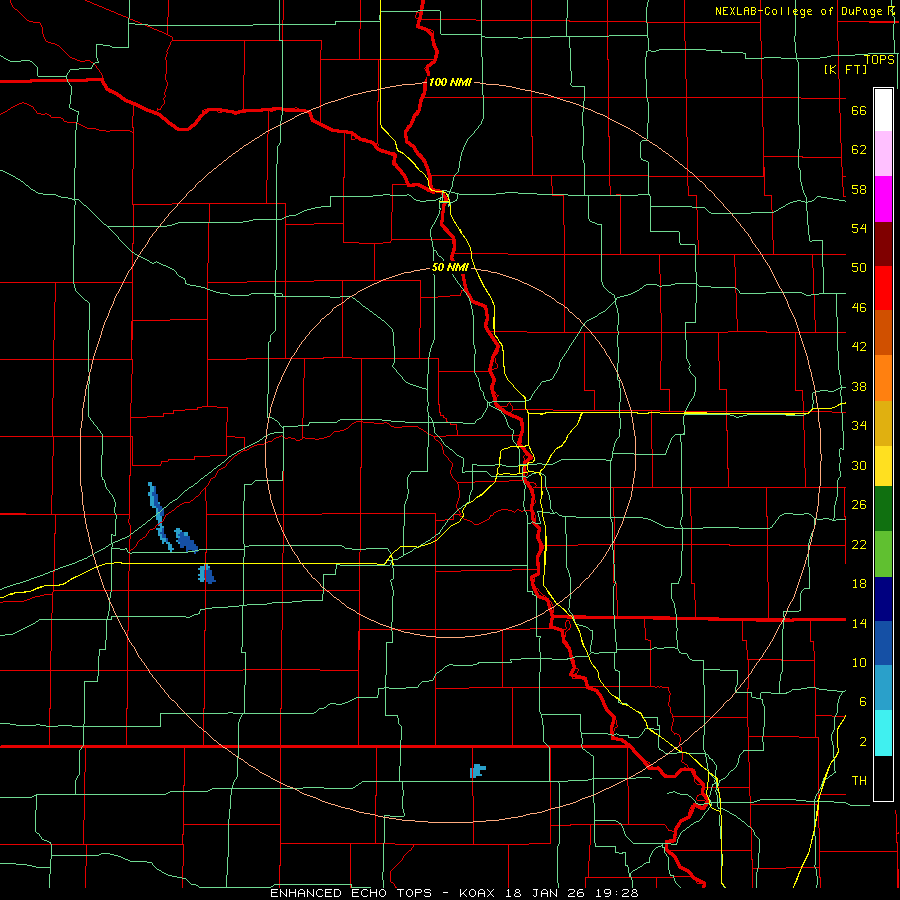Click the cyan 6 kft legend swatch

(x=883, y=733)
